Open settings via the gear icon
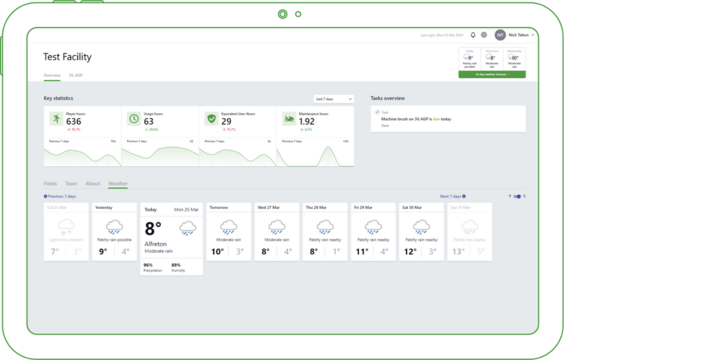 [484, 35]
